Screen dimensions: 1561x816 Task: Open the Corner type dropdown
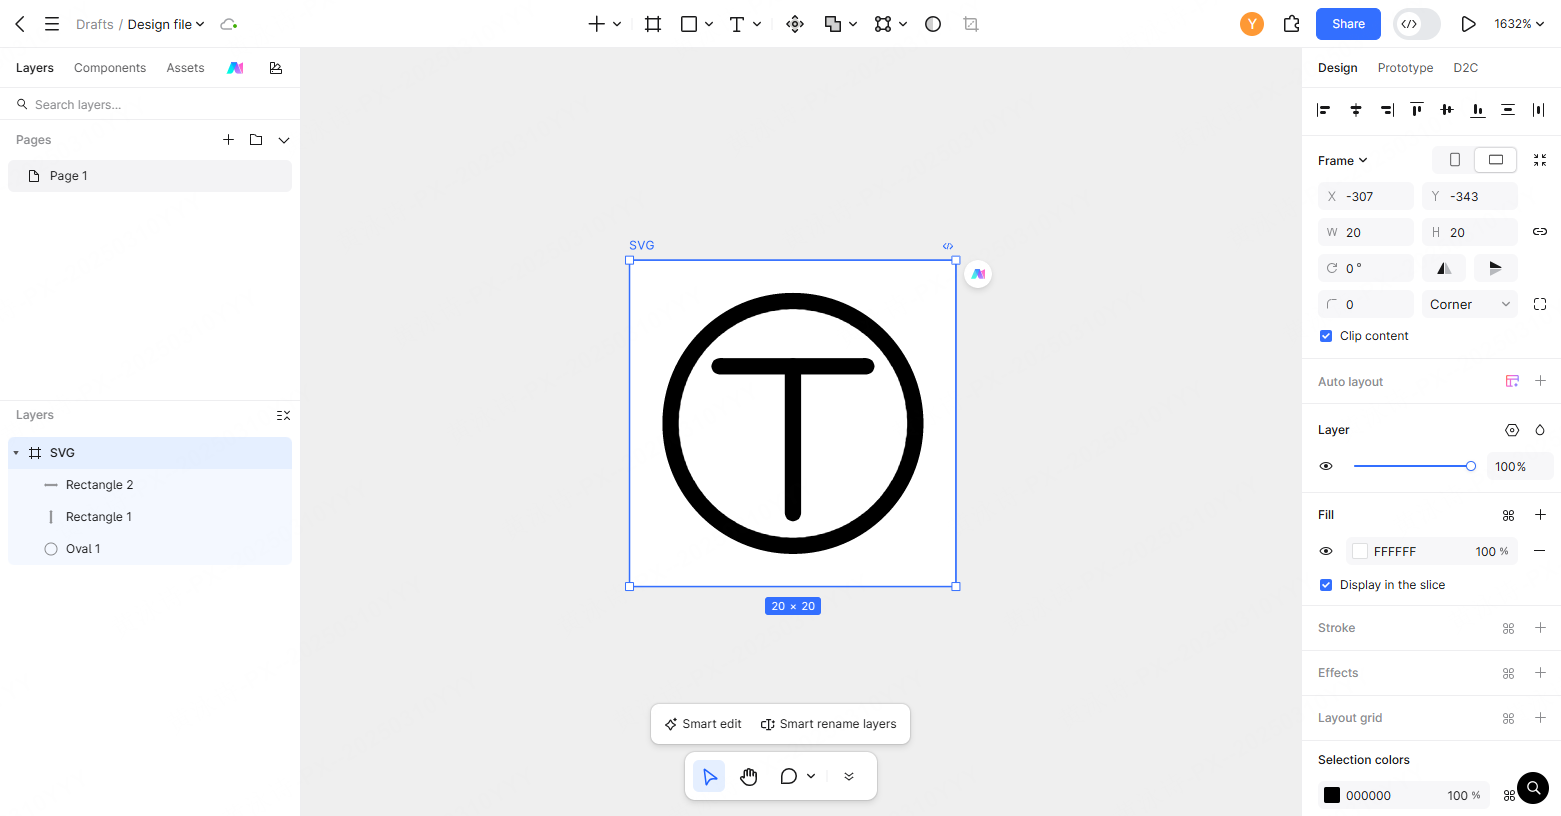(x=1470, y=304)
